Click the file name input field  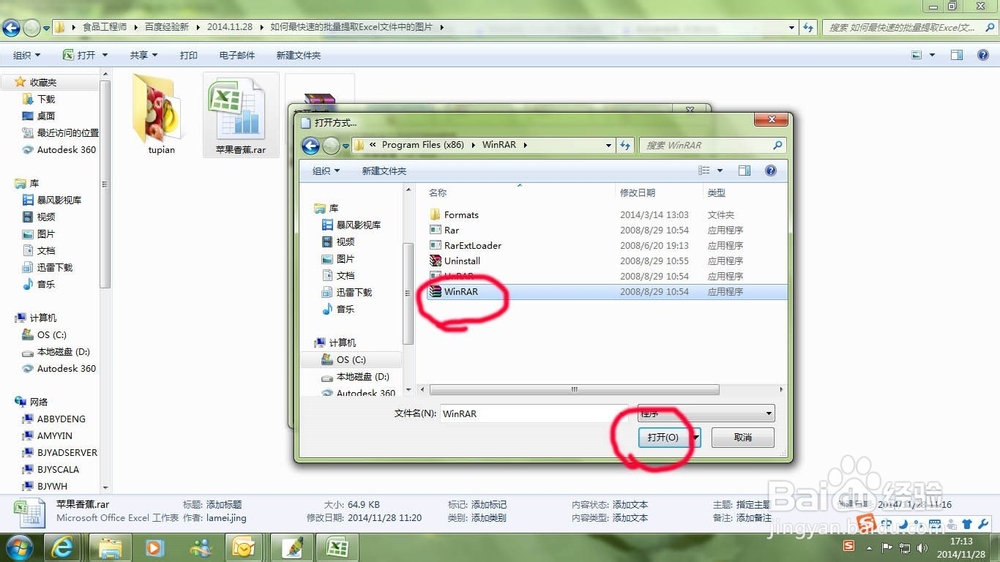pyautogui.click(x=534, y=413)
